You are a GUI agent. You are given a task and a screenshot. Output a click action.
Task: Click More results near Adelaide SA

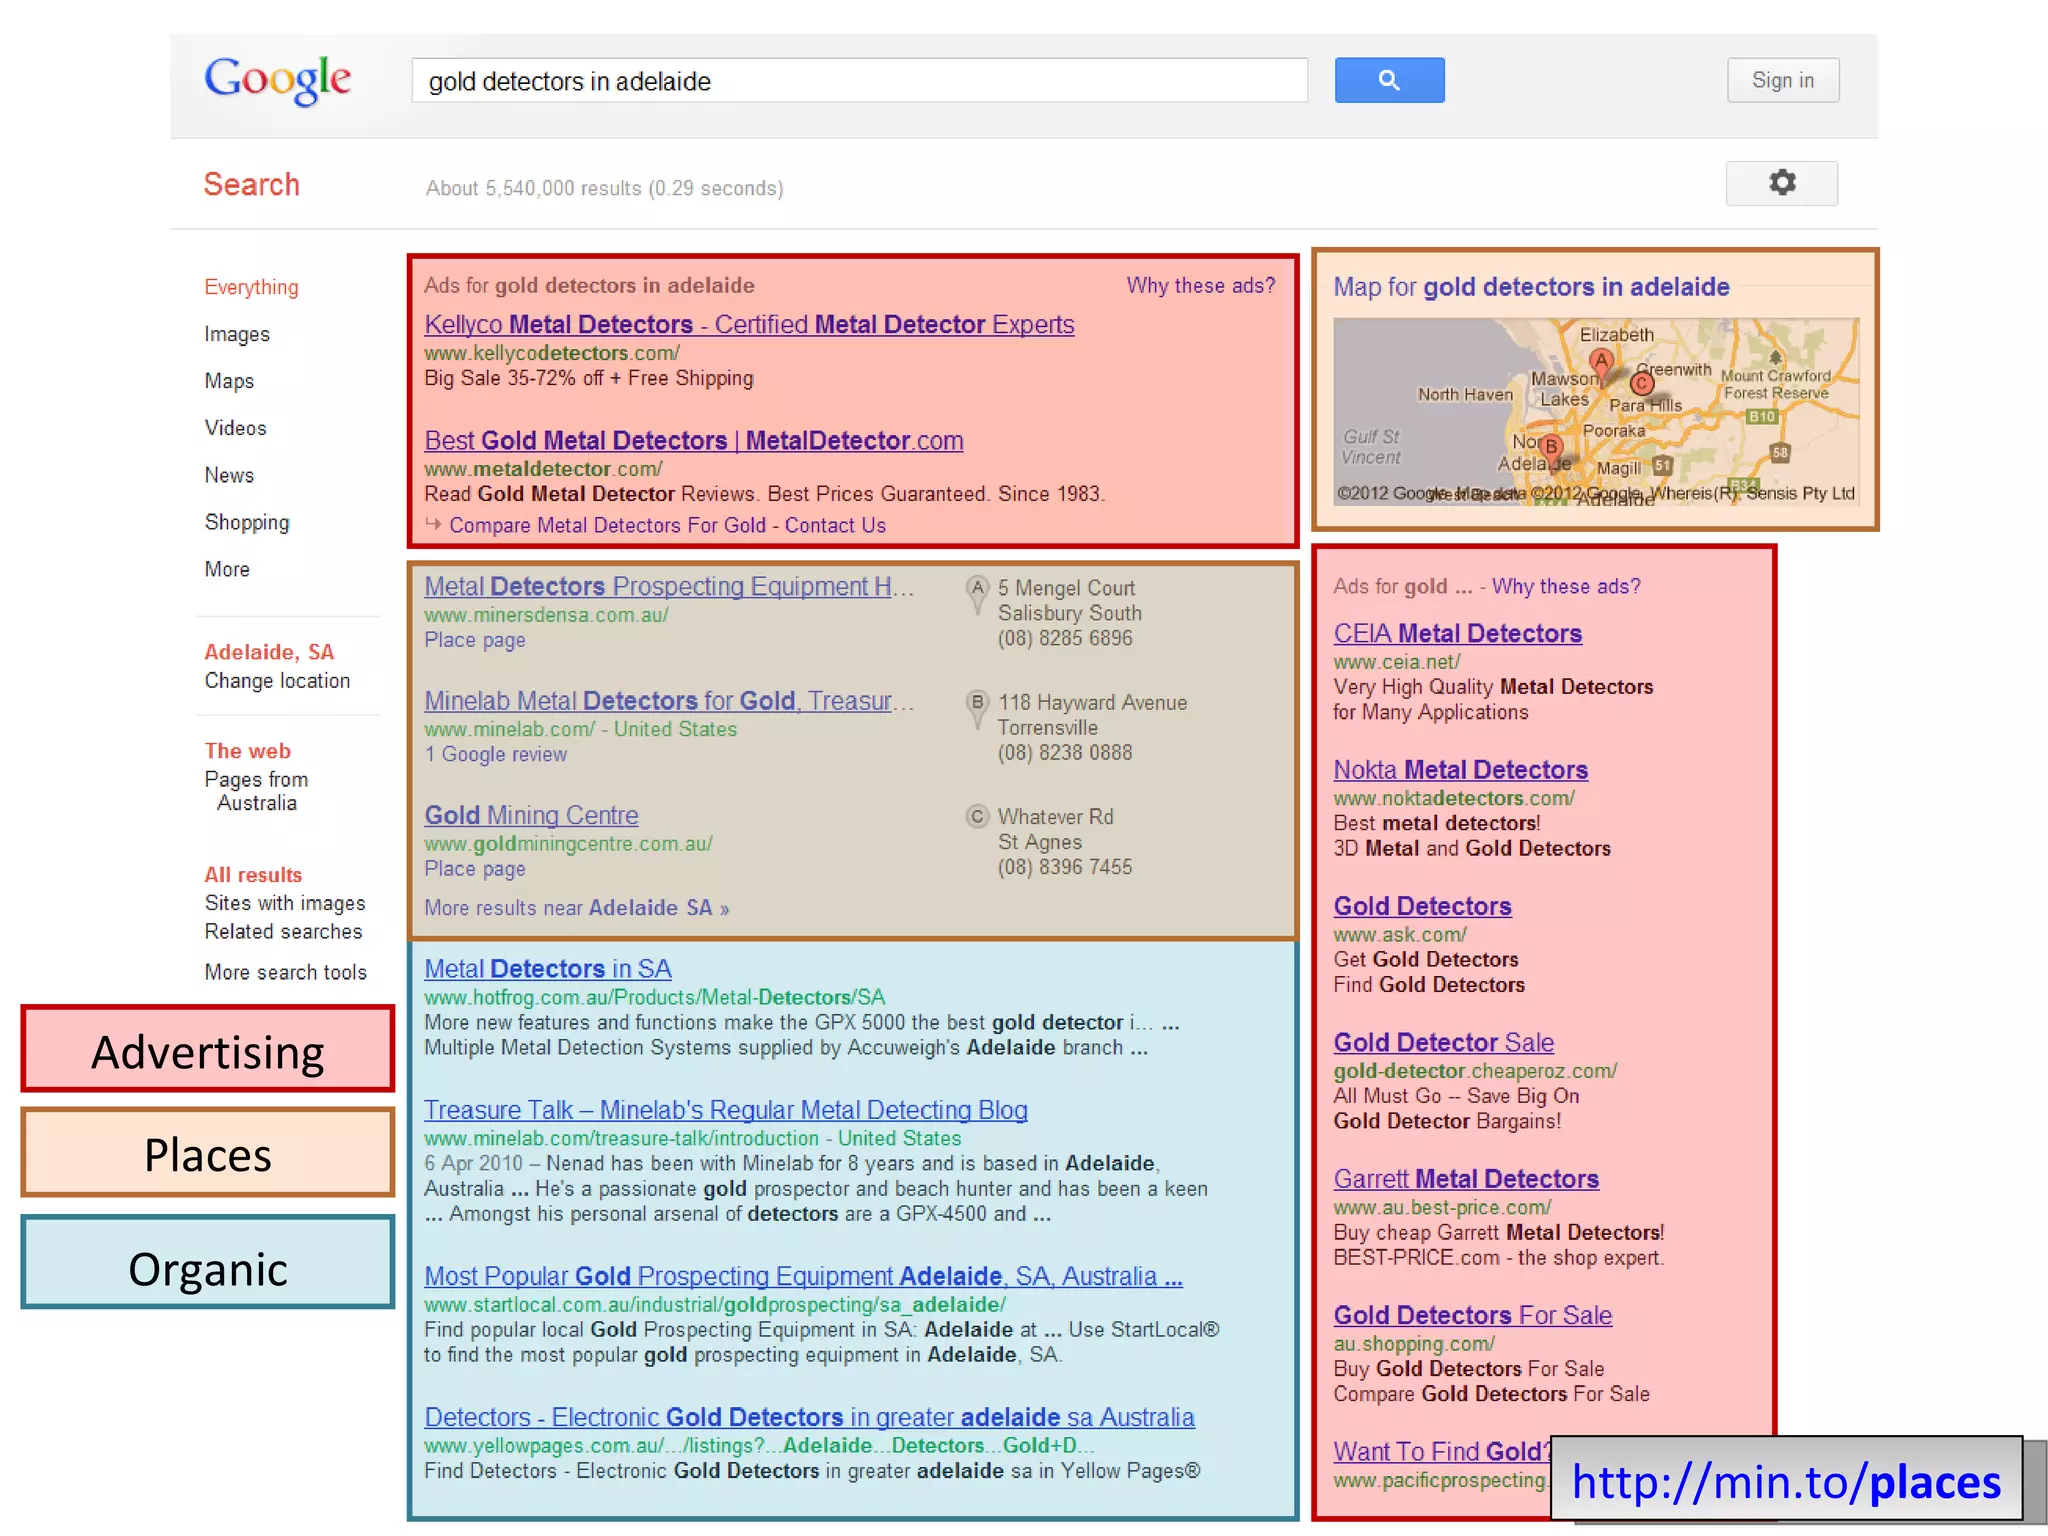(x=576, y=908)
